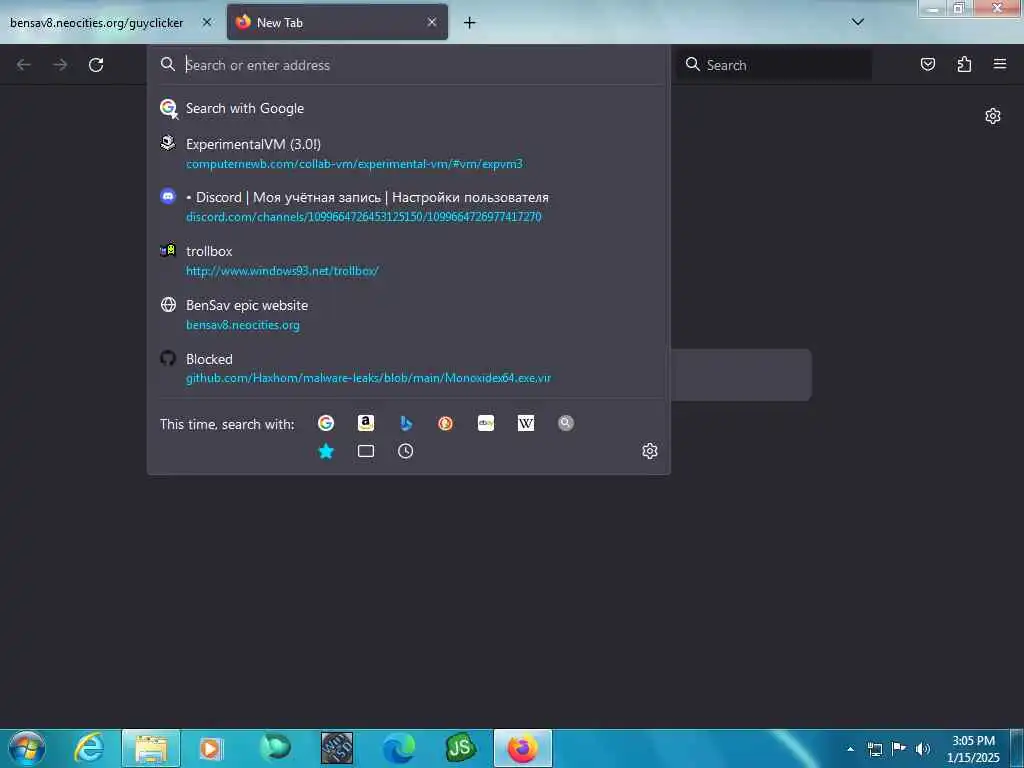Open the Discord account settings suggestion
This screenshot has height=768, width=1024.
pos(409,206)
